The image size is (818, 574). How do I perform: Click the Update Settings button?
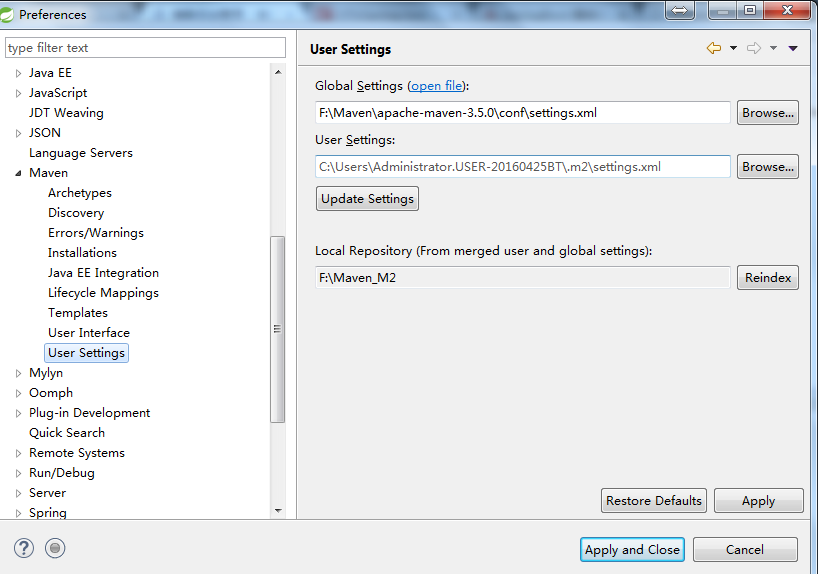[x=367, y=199]
